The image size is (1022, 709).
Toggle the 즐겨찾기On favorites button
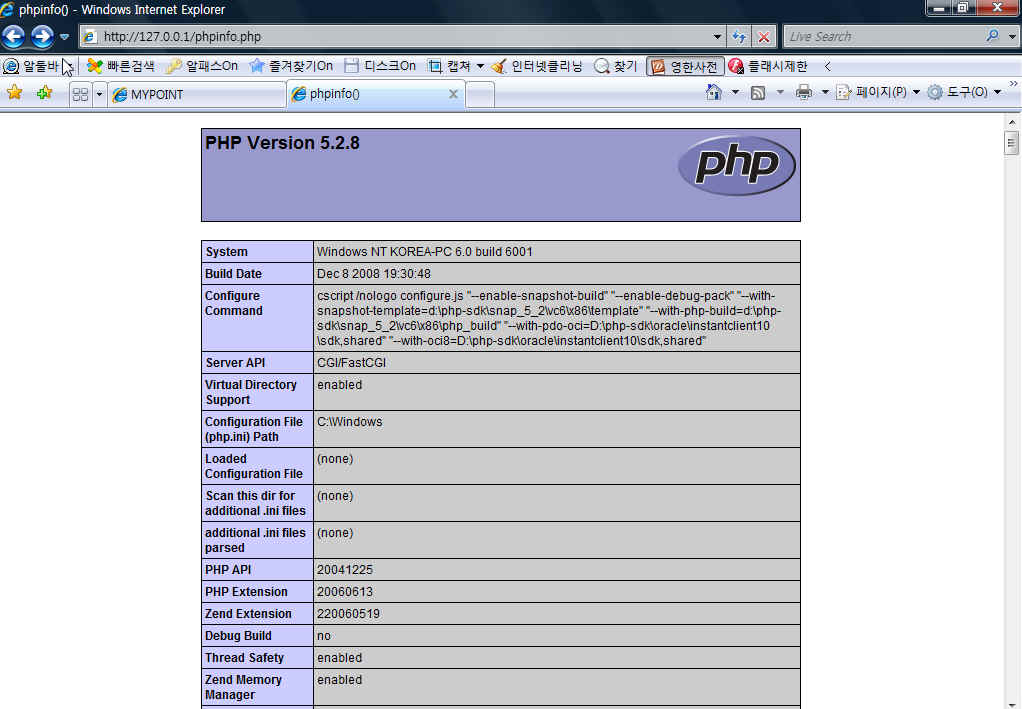coord(291,66)
